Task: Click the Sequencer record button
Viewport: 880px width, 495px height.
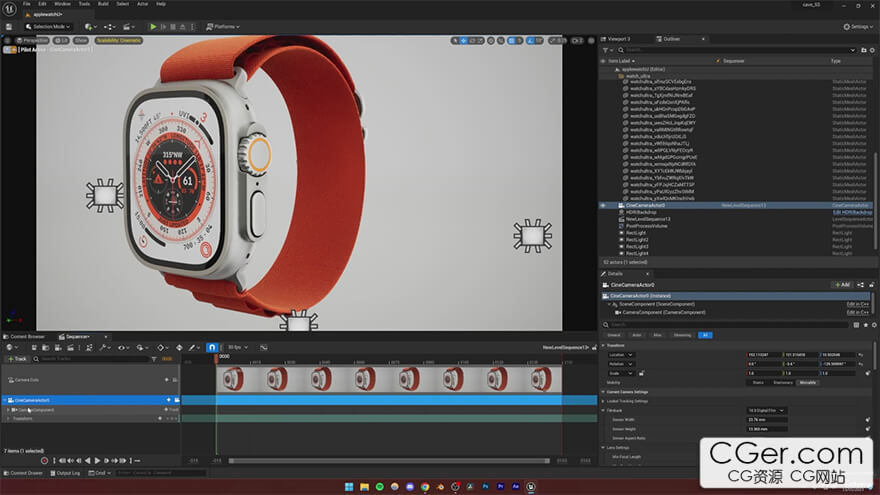Action: (44, 461)
